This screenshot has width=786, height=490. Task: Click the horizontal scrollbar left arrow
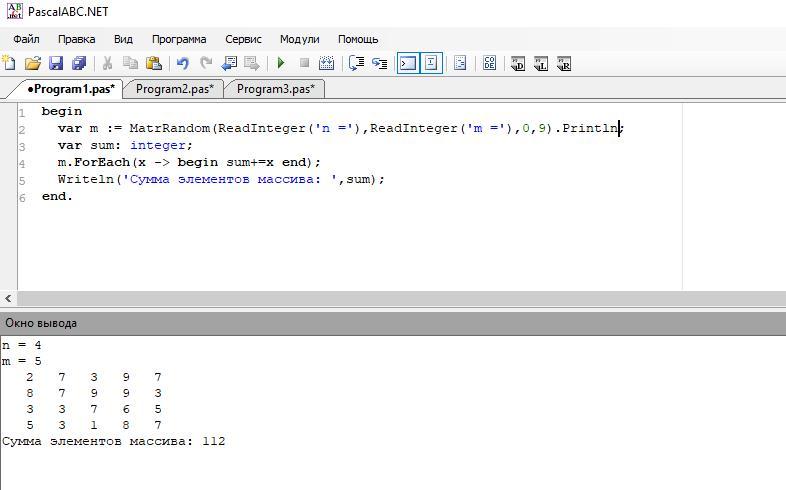(8, 299)
